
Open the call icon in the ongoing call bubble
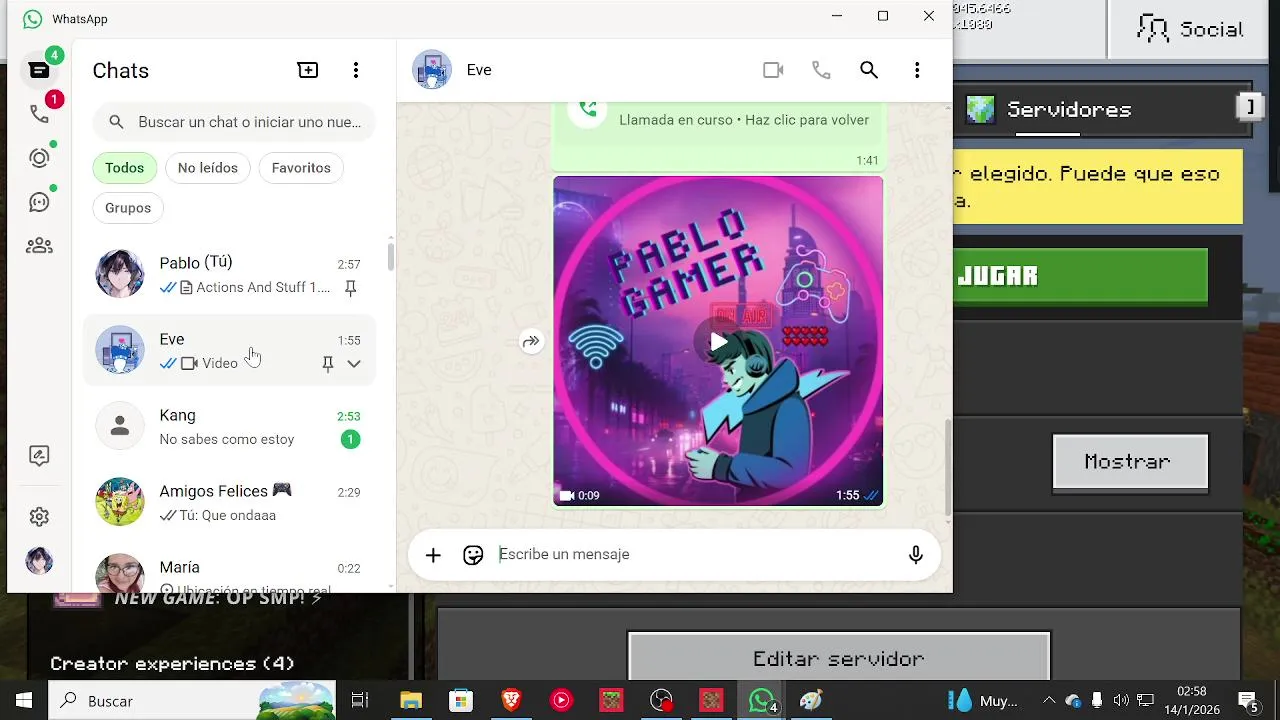[588, 111]
